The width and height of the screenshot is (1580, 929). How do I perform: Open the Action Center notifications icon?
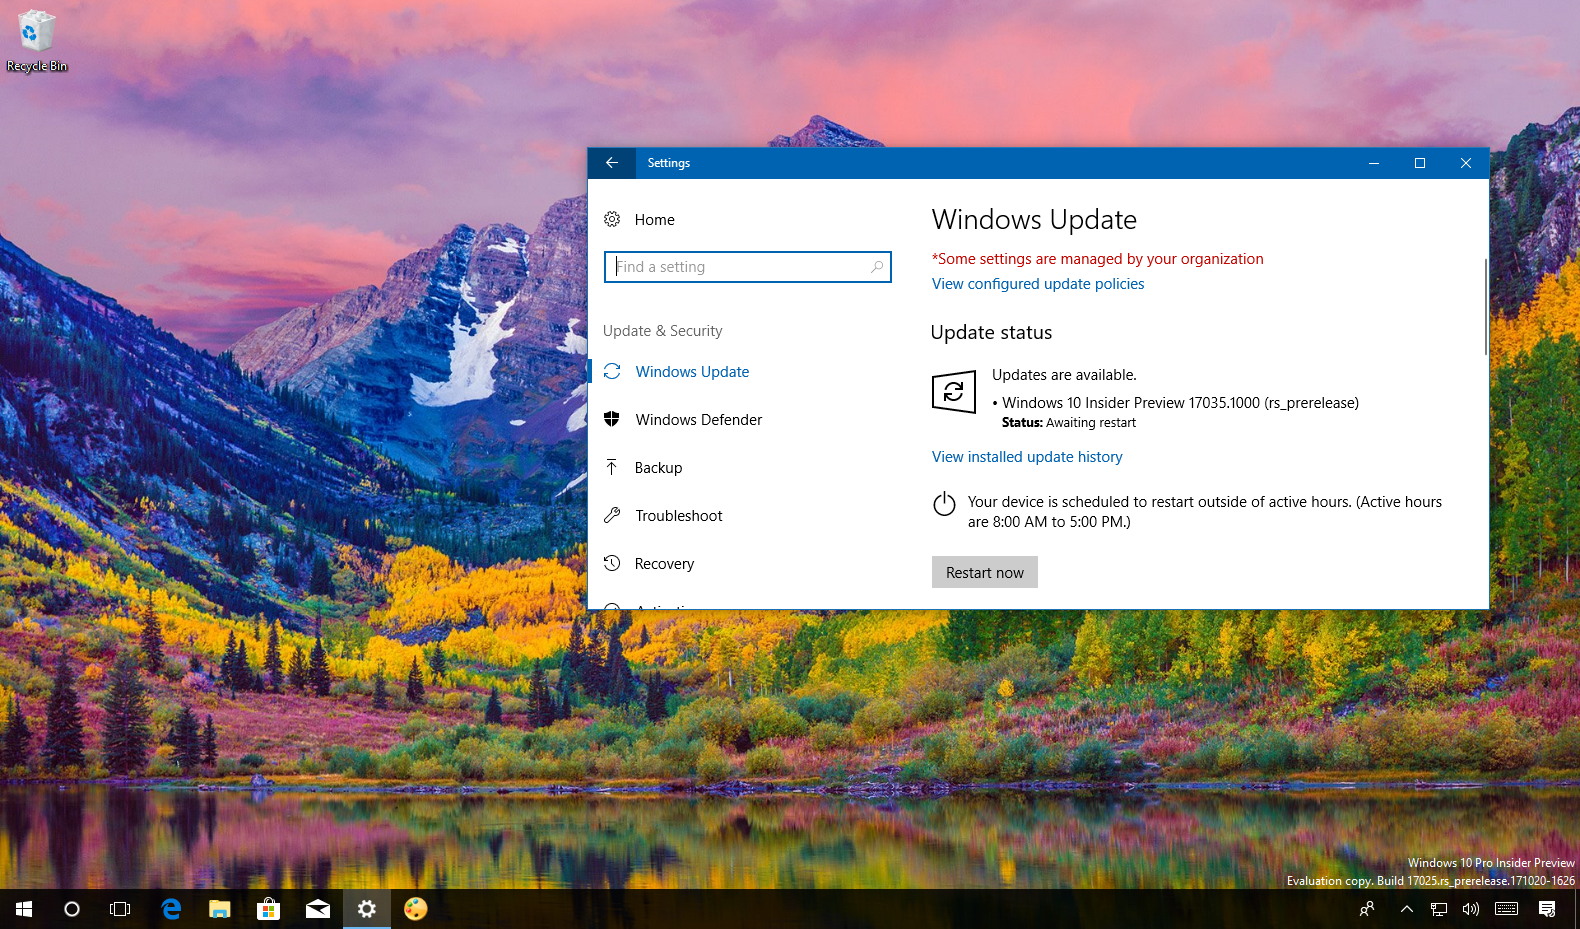click(x=1547, y=909)
